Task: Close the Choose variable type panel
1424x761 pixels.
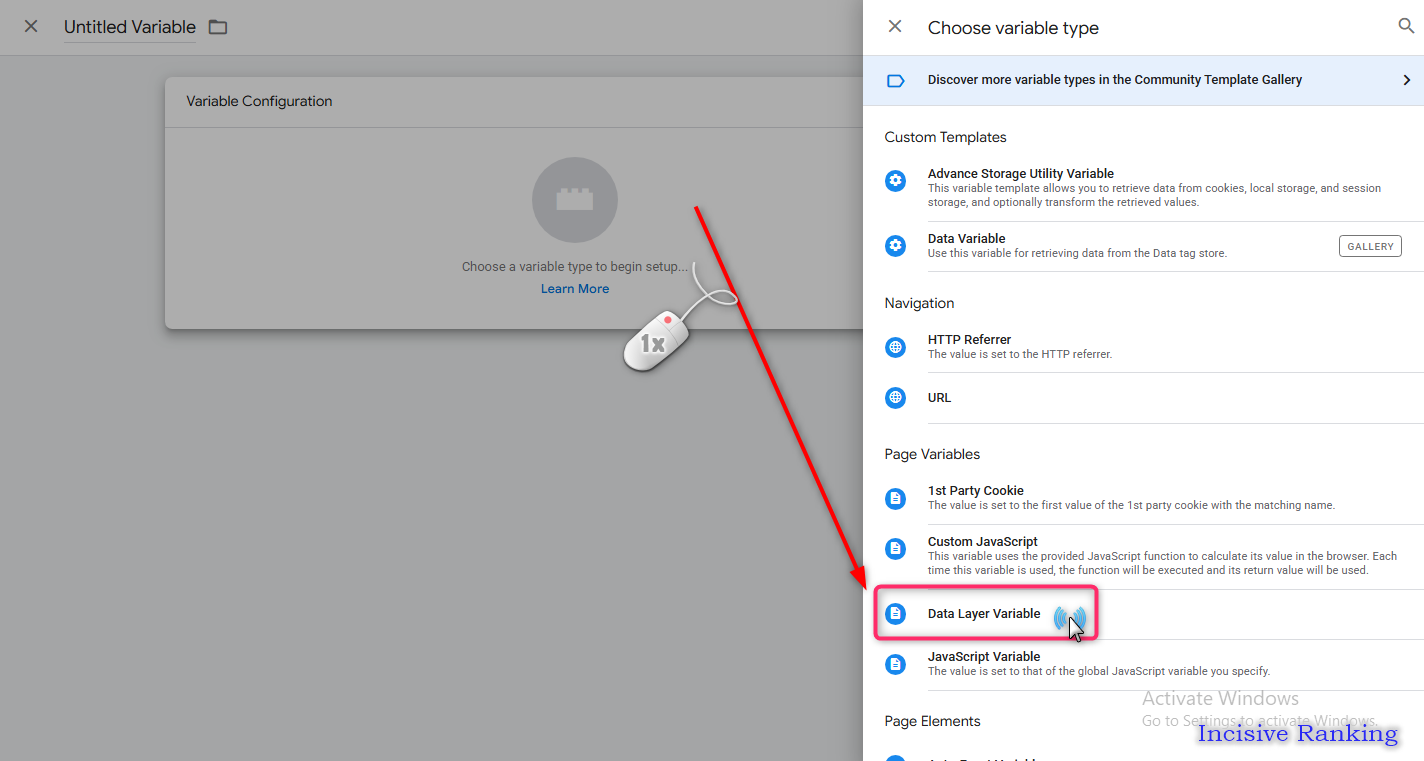Action: 895,27
